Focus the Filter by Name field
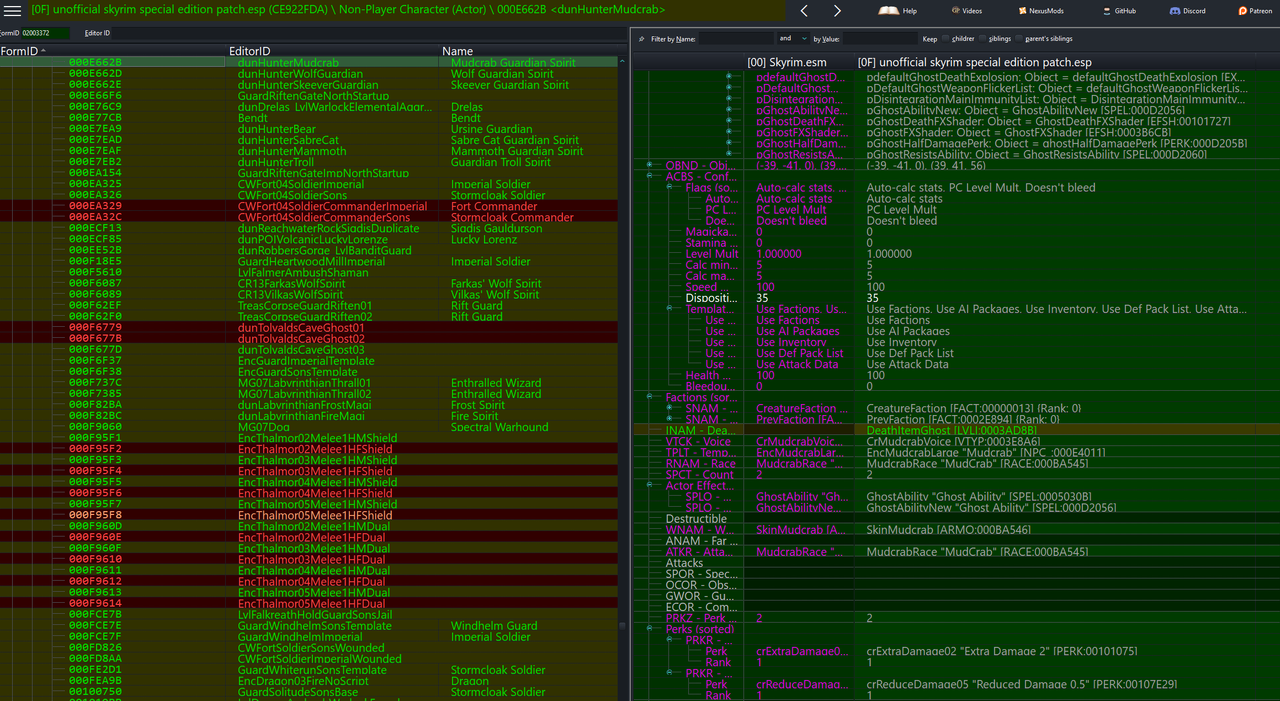Screen dimensions: 1280x701 coord(736,39)
